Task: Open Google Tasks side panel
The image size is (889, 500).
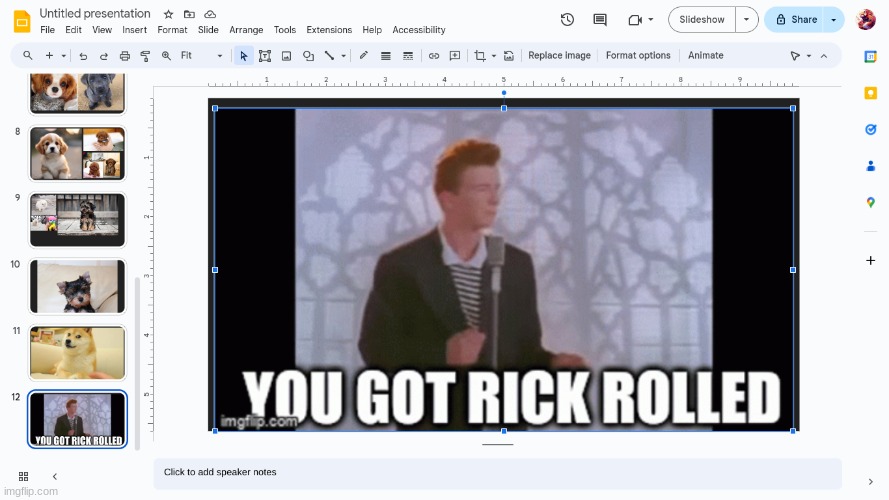Action: [870, 130]
